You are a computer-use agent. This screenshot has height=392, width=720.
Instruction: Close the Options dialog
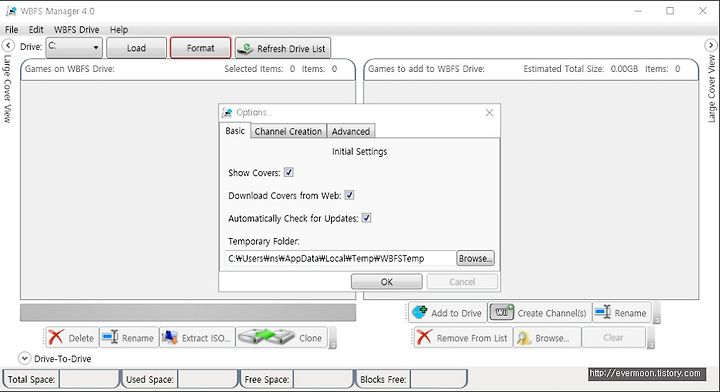tap(489, 113)
